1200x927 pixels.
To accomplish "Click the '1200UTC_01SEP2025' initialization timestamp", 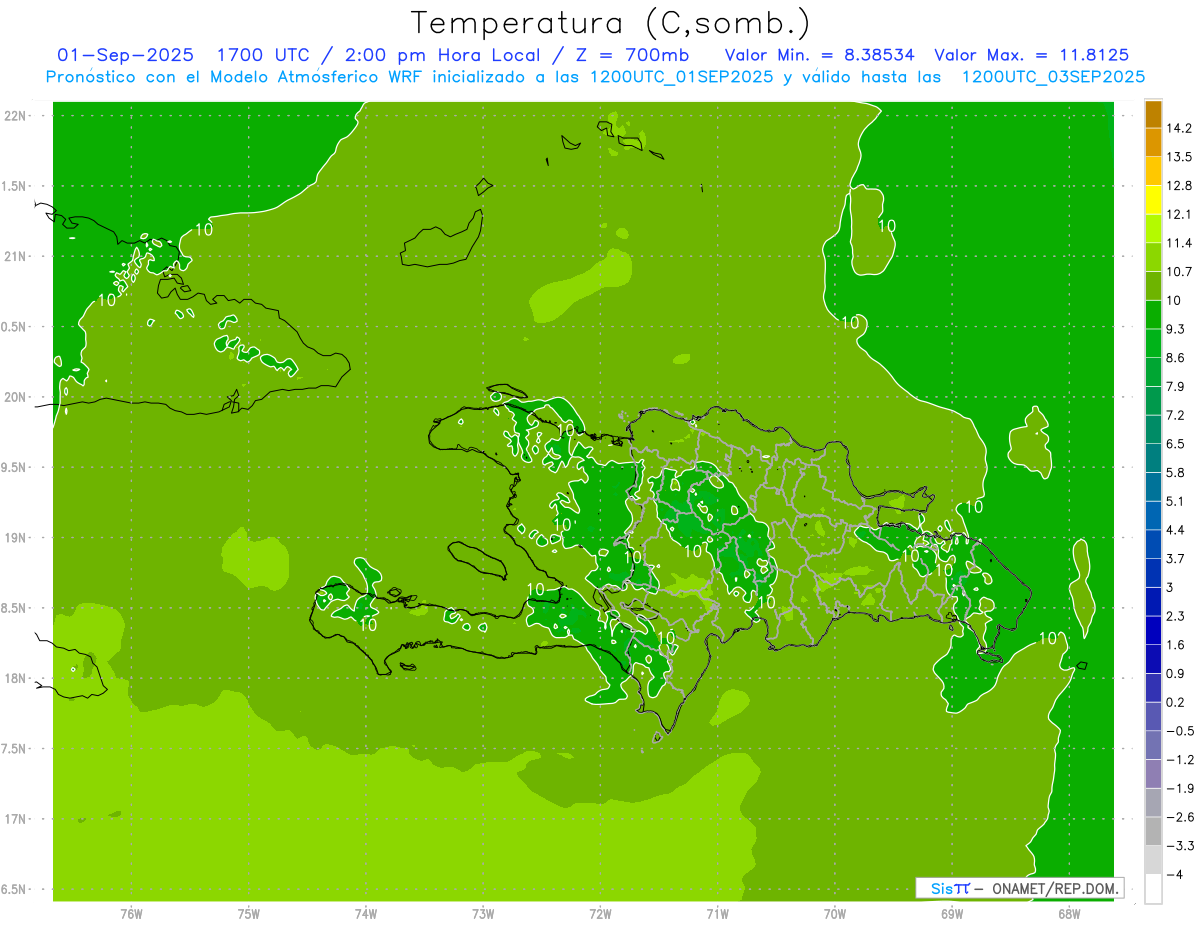I will tap(683, 76).
